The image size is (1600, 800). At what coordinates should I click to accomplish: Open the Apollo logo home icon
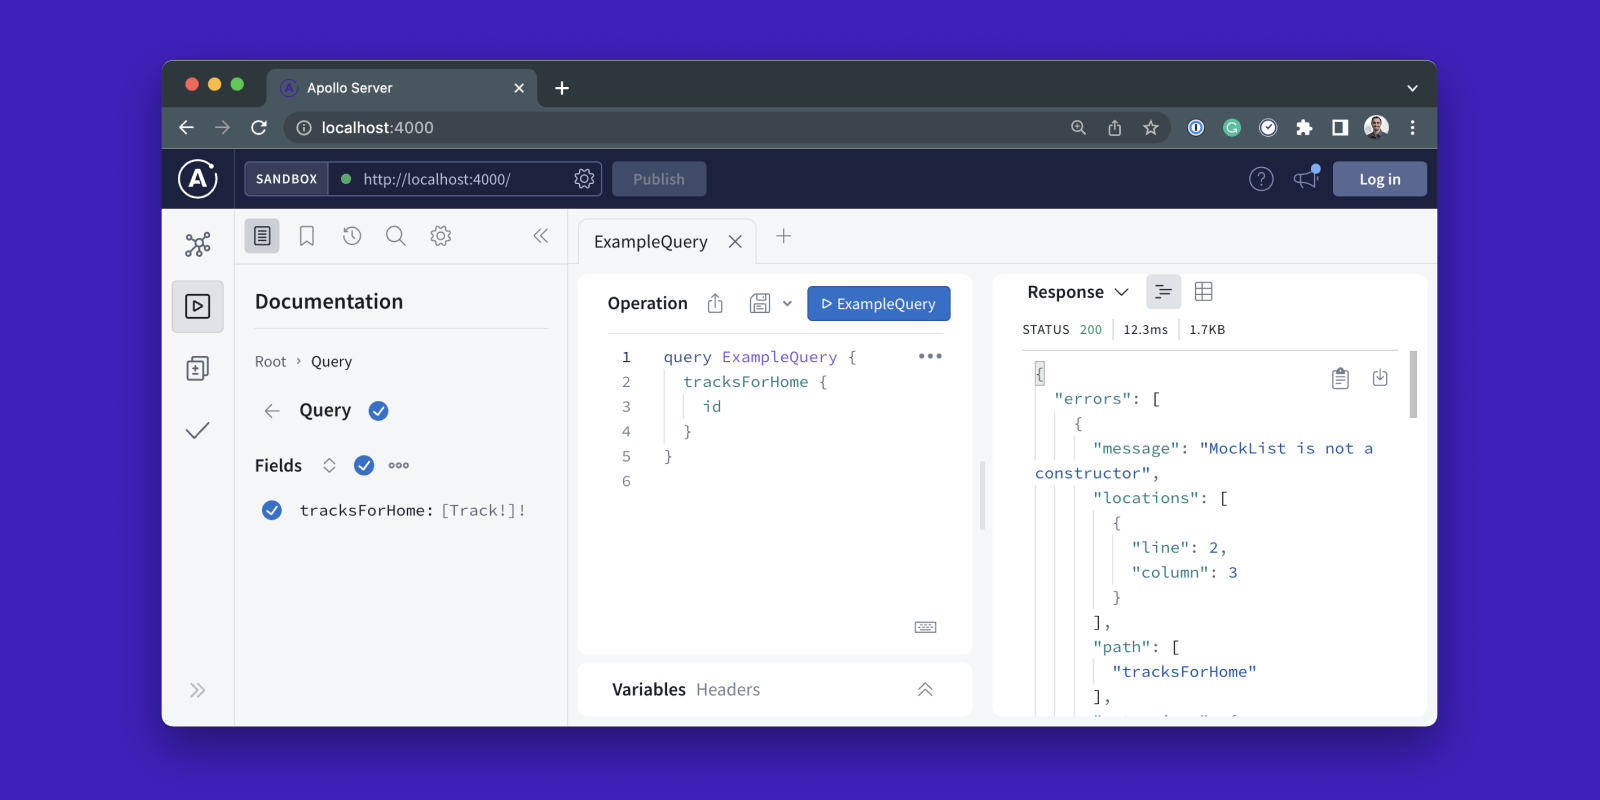coord(198,179)
